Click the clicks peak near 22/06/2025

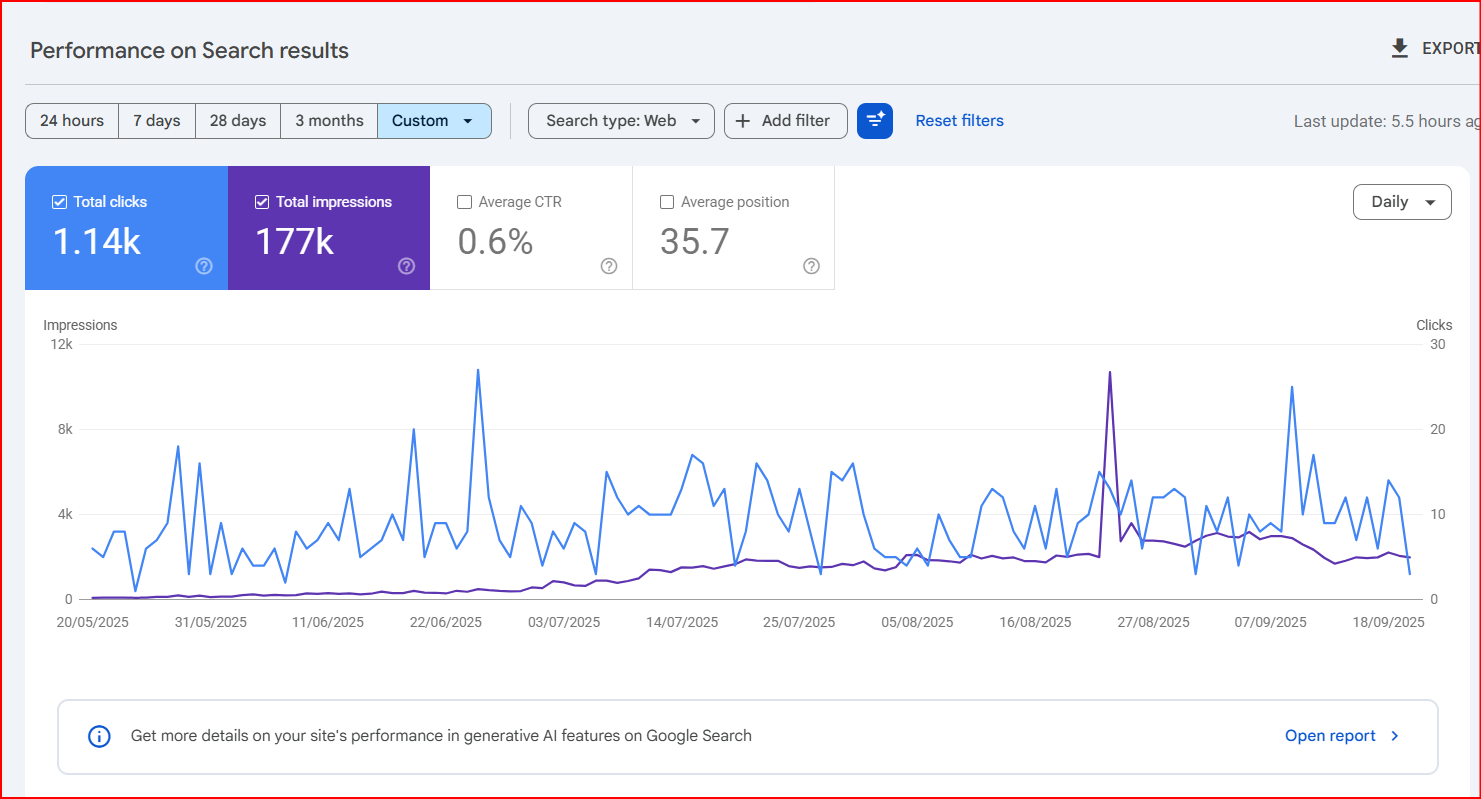[x=478, y=370]
